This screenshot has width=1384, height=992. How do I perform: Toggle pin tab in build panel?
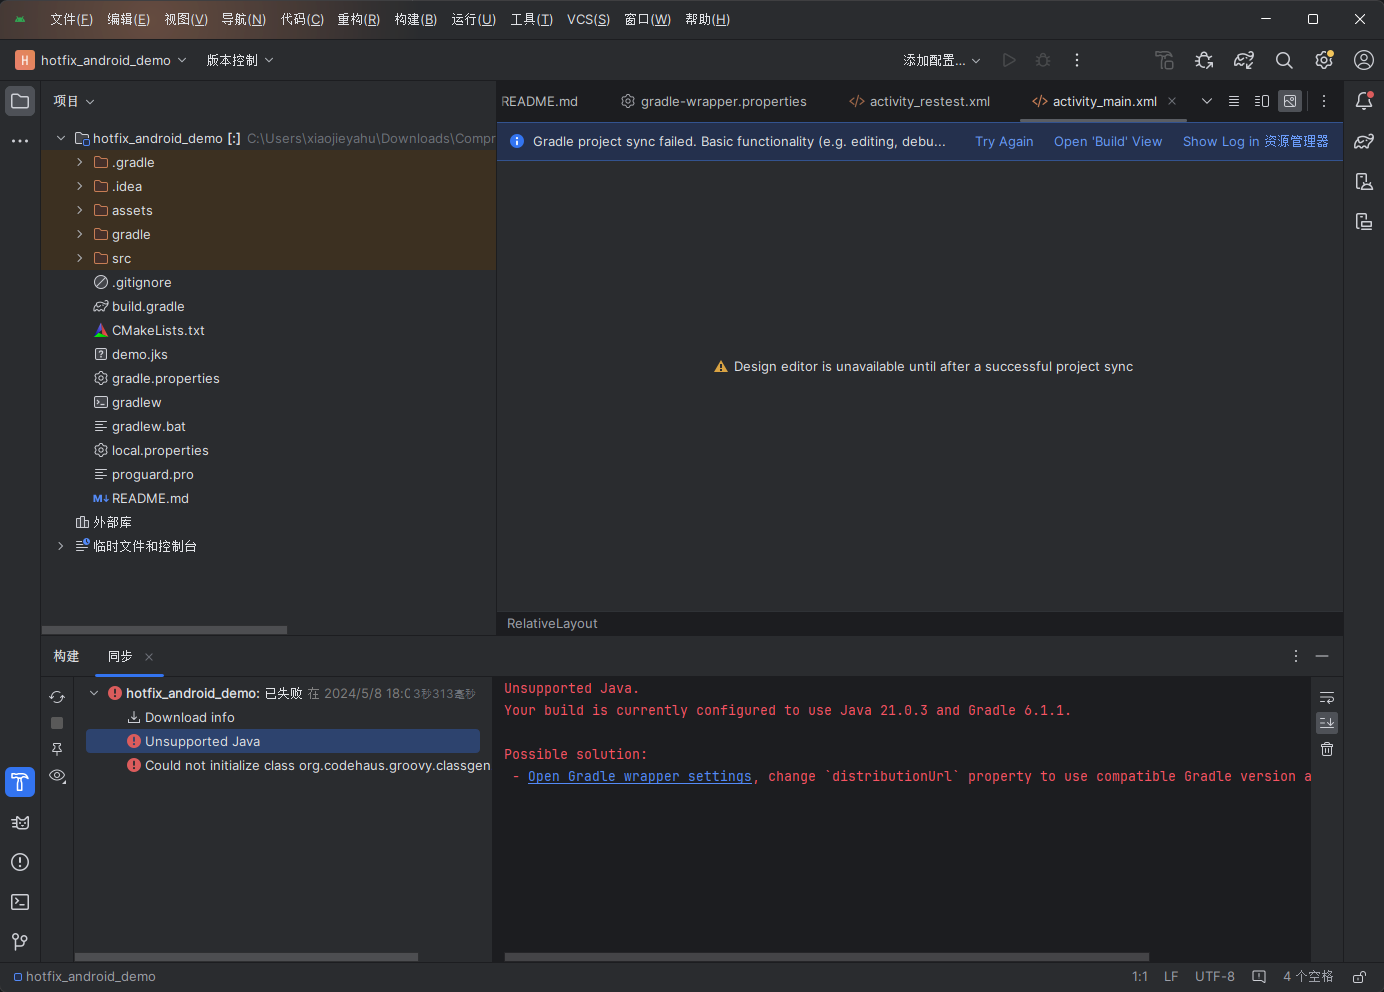click(57, 749)
